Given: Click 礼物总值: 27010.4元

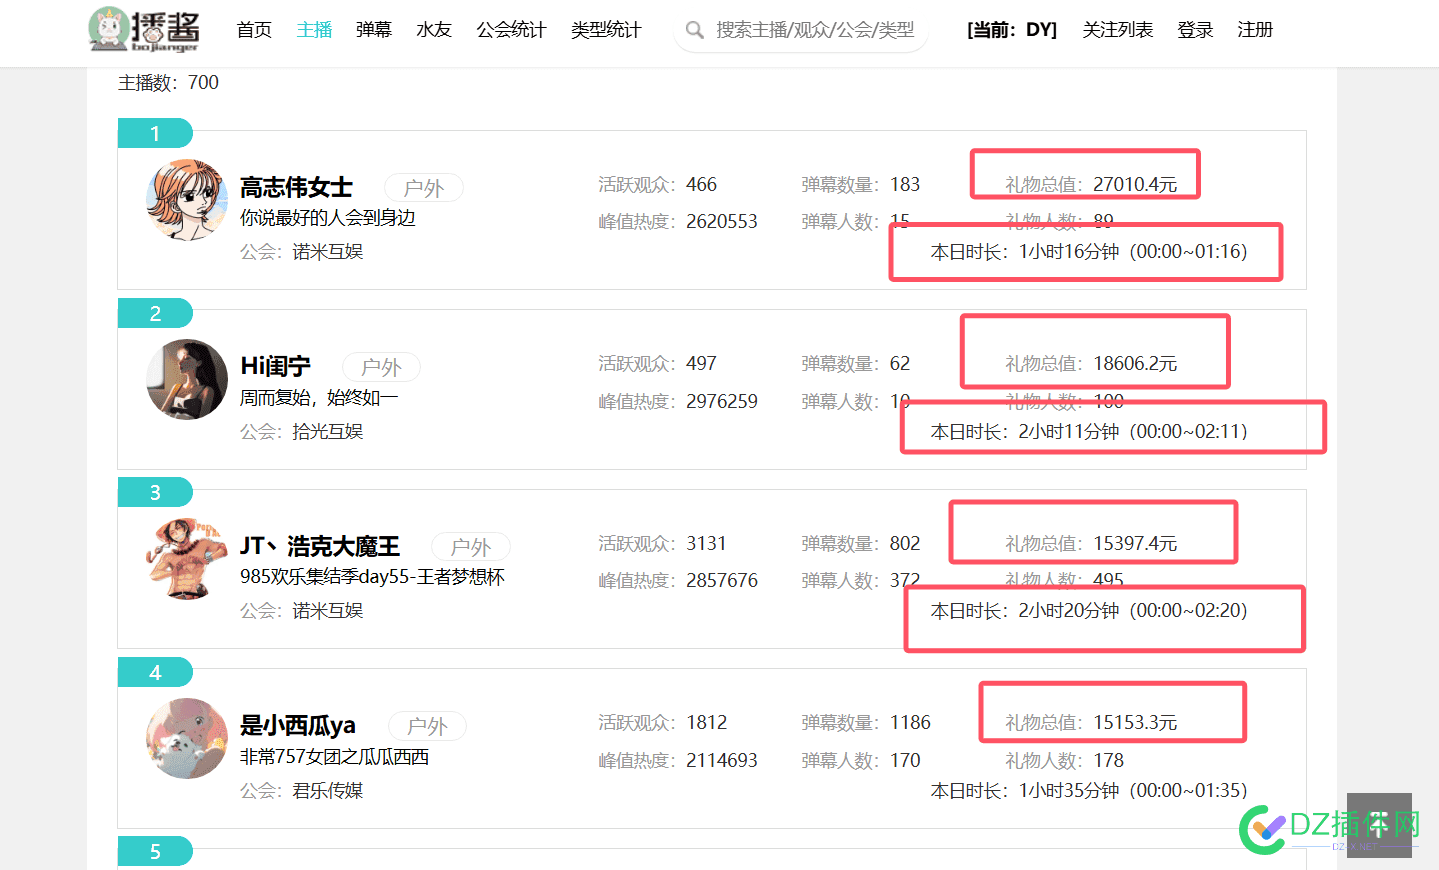Looking at the screenshot, I should point(1091,185).
